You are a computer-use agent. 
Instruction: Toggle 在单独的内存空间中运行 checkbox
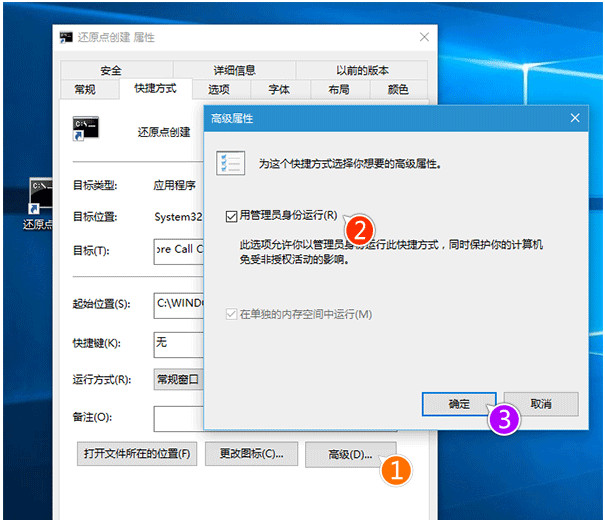(x=232, y=315)
